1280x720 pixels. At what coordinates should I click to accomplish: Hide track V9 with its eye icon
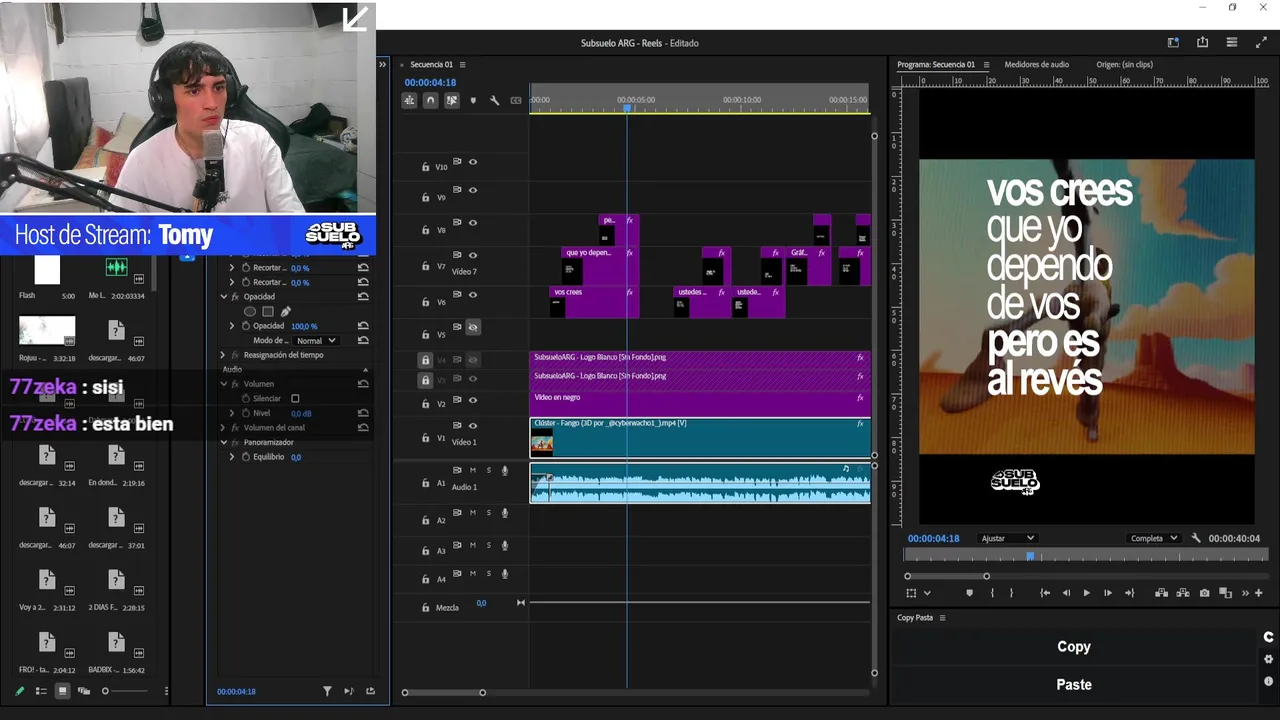tap(473, 190)
